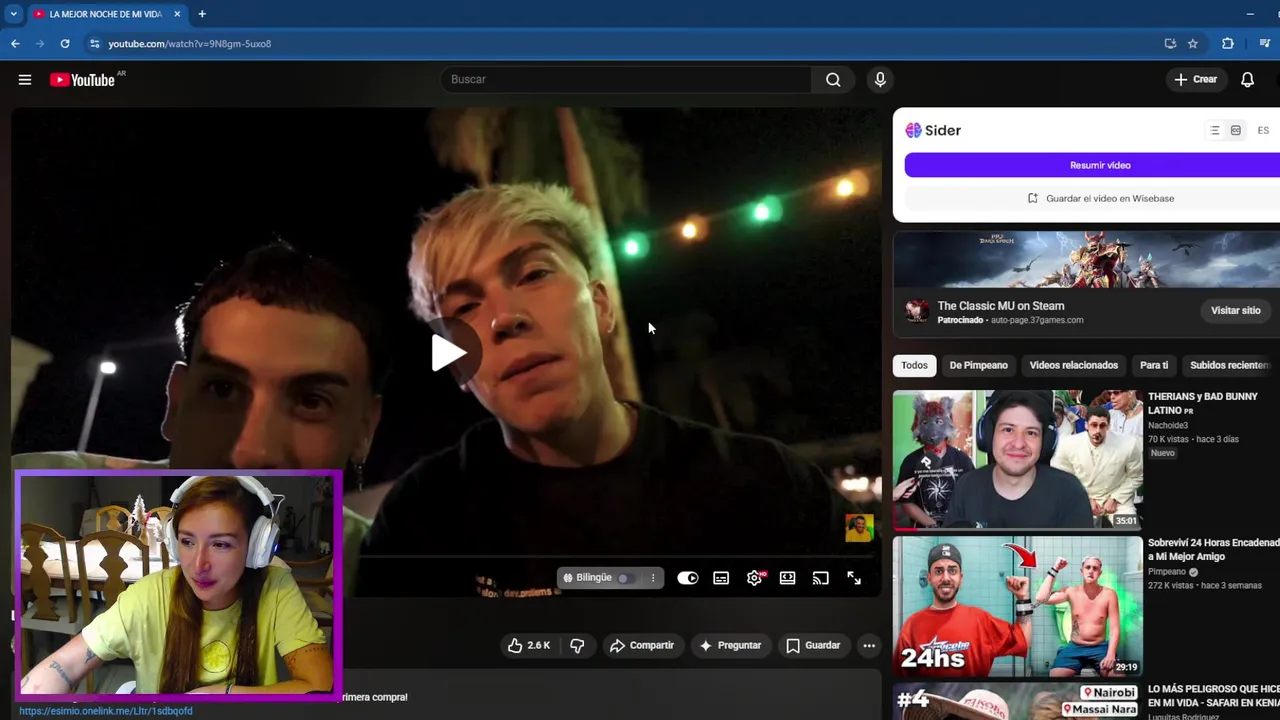Go to the YouTube home logo
The image size is (1280, 720).
point(82,80)
